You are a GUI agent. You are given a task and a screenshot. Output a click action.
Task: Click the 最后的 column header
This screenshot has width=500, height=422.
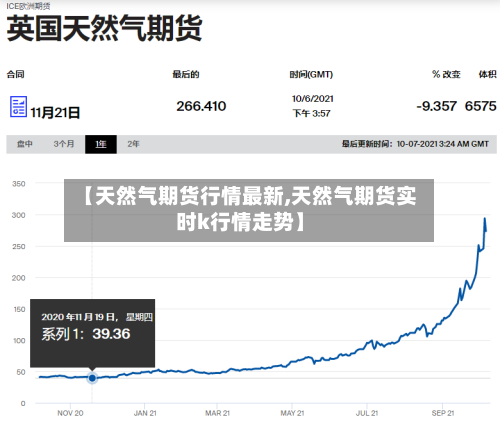(x=186, y=74)
